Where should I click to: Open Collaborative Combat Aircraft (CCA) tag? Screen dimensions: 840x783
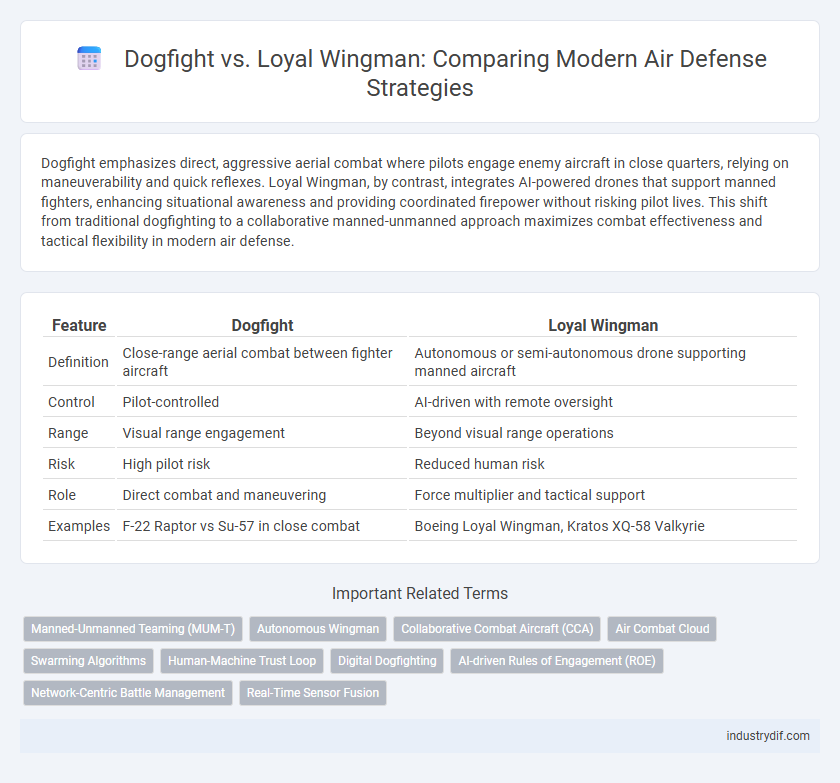point(497,629)
